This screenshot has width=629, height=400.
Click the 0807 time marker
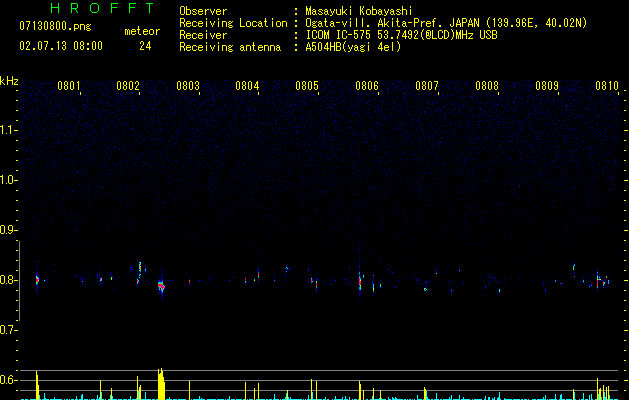[427, 85]
